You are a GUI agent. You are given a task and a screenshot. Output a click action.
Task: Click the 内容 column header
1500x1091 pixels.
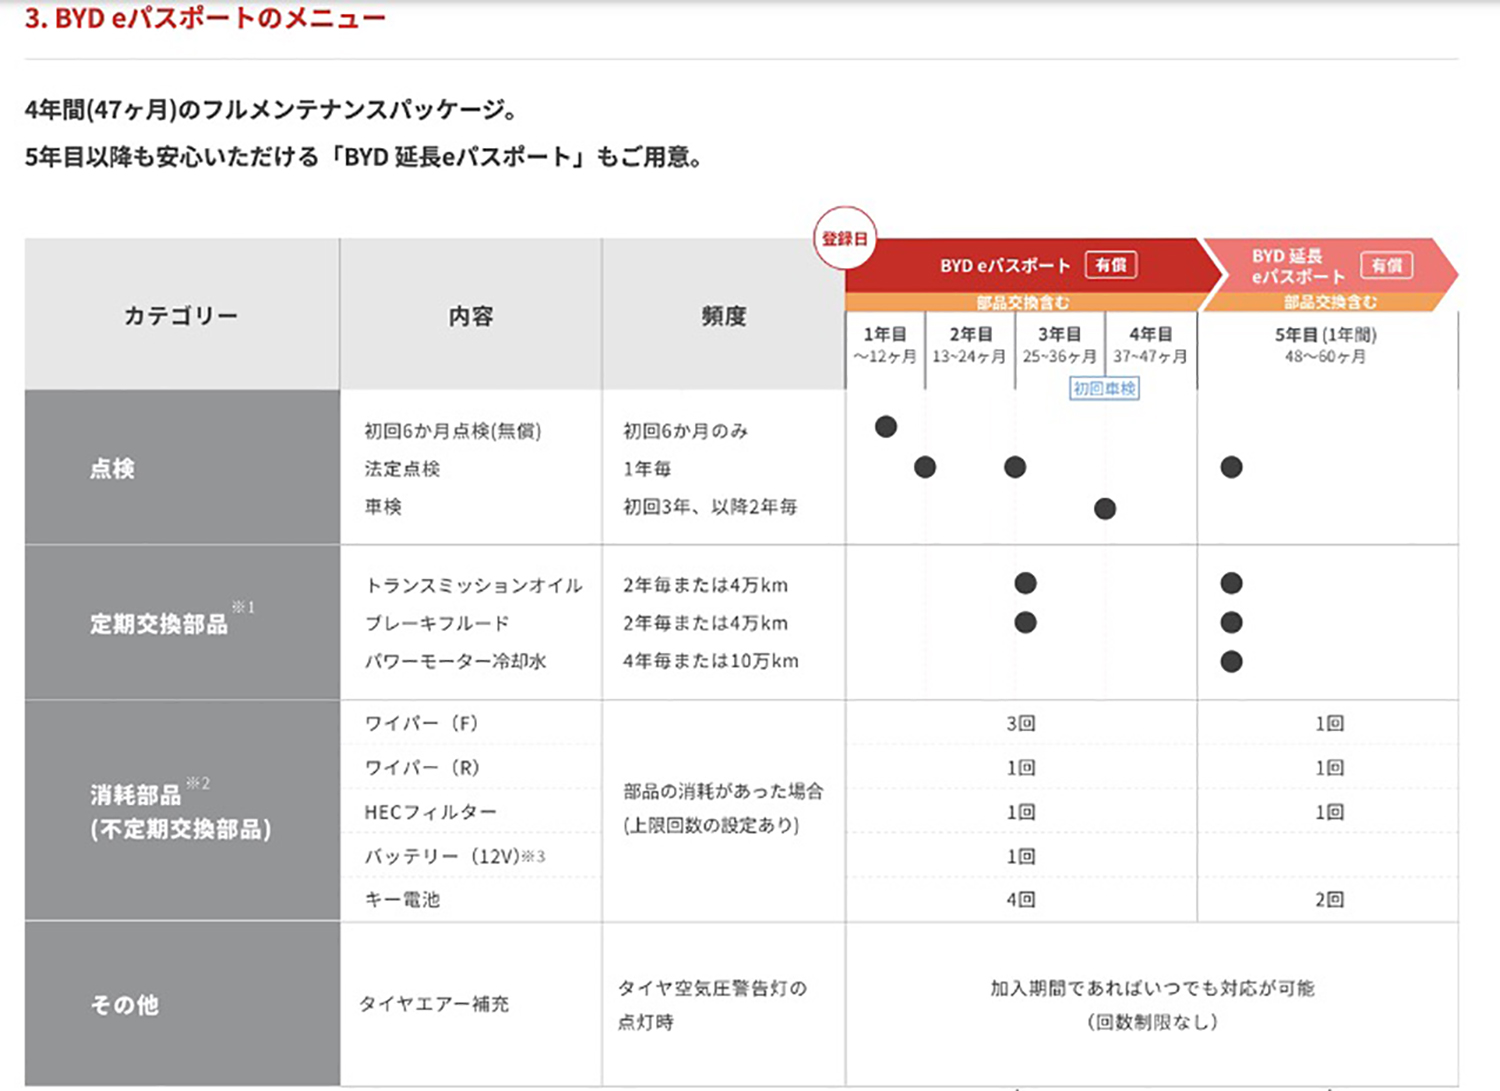click(x=471, y=315)
